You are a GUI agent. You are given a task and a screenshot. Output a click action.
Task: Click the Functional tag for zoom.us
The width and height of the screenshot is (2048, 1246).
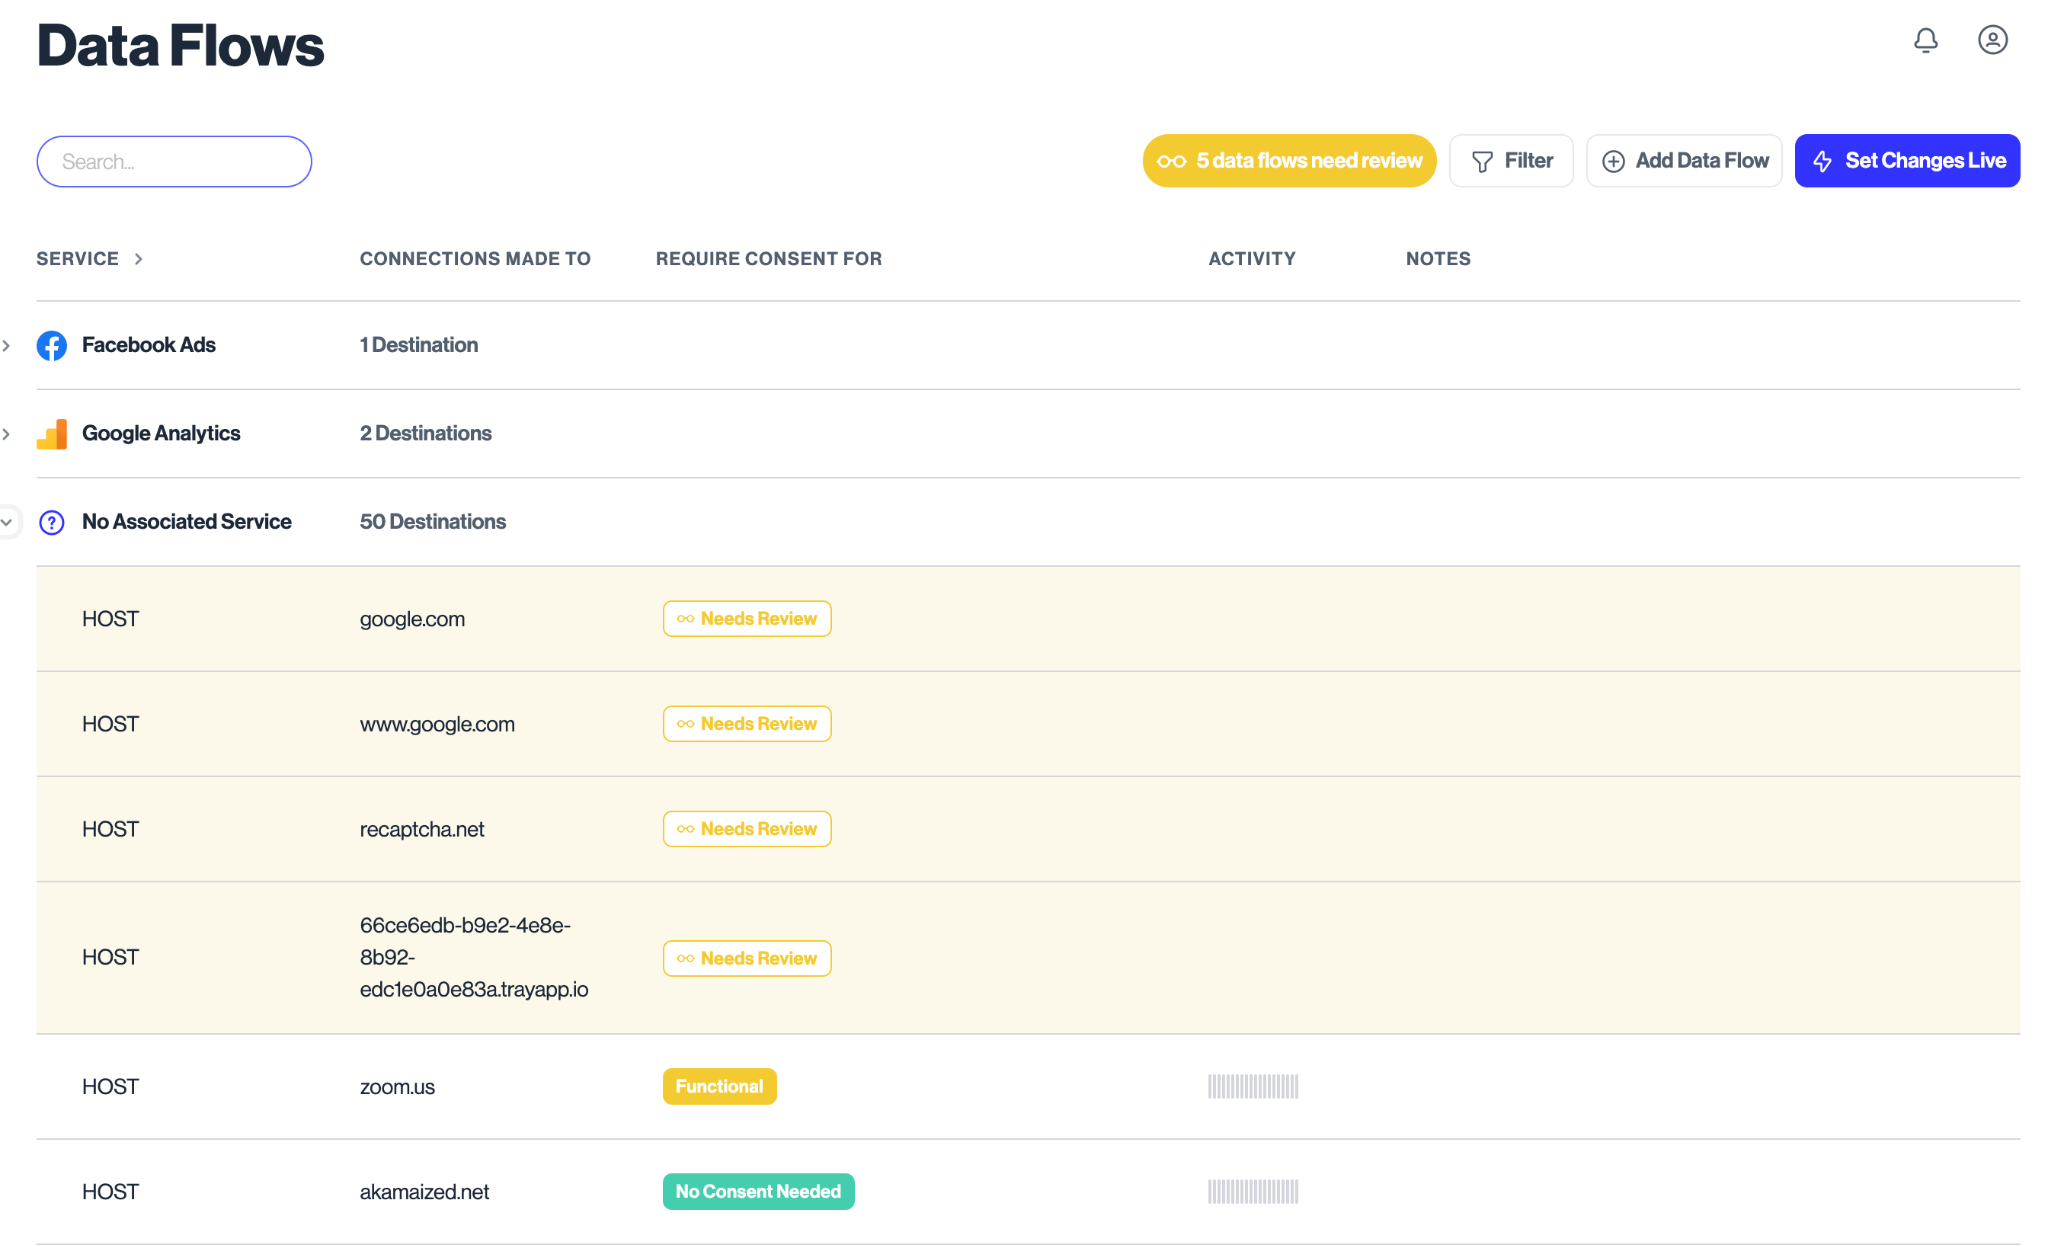[x=719, y=1086]
